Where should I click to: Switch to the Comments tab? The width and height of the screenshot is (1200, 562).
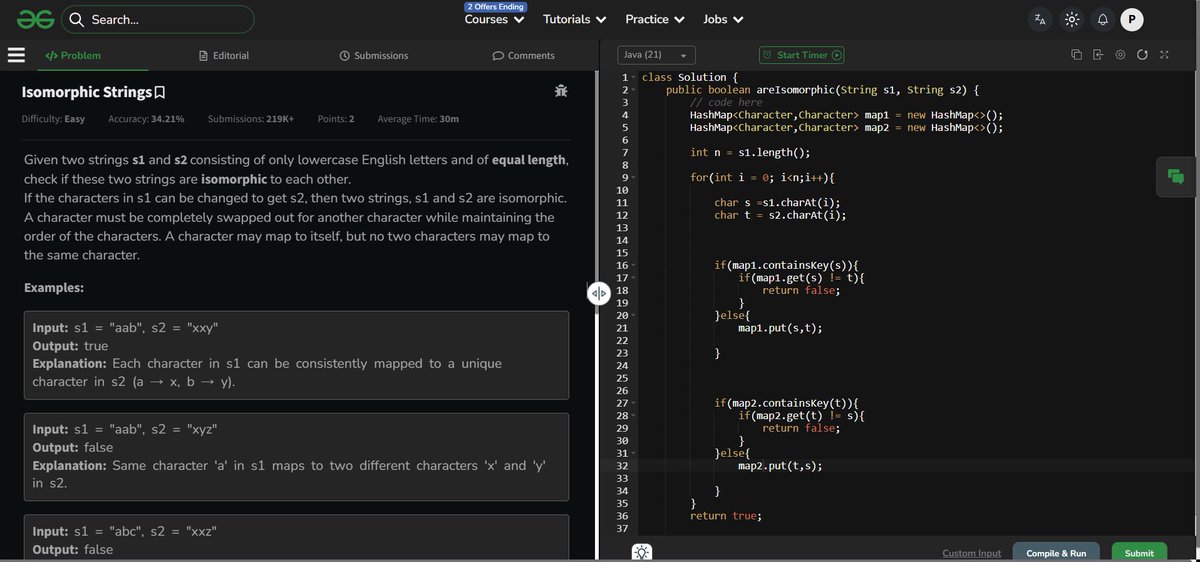tap(524, 55)
